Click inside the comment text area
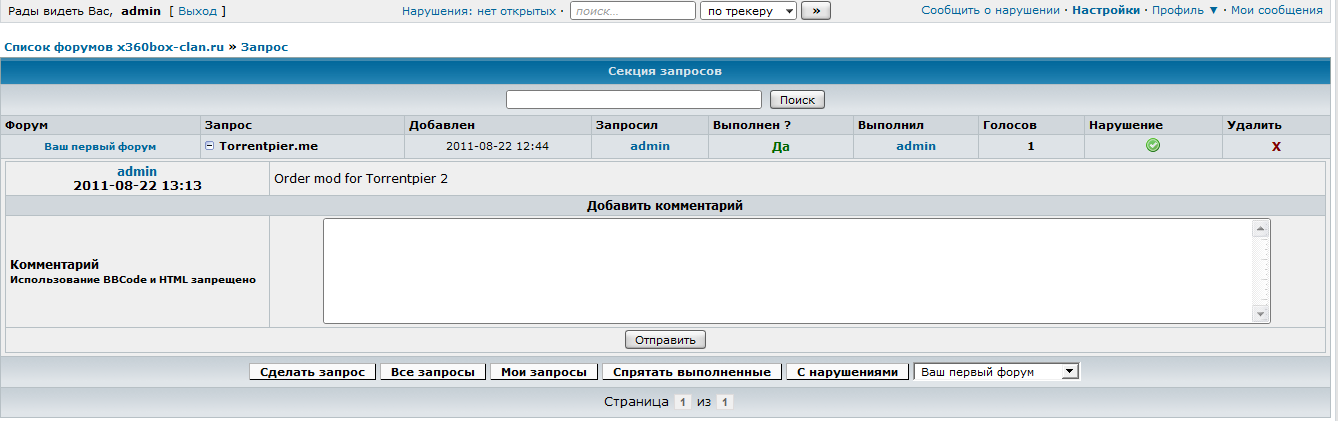 [x=787, y=271]
